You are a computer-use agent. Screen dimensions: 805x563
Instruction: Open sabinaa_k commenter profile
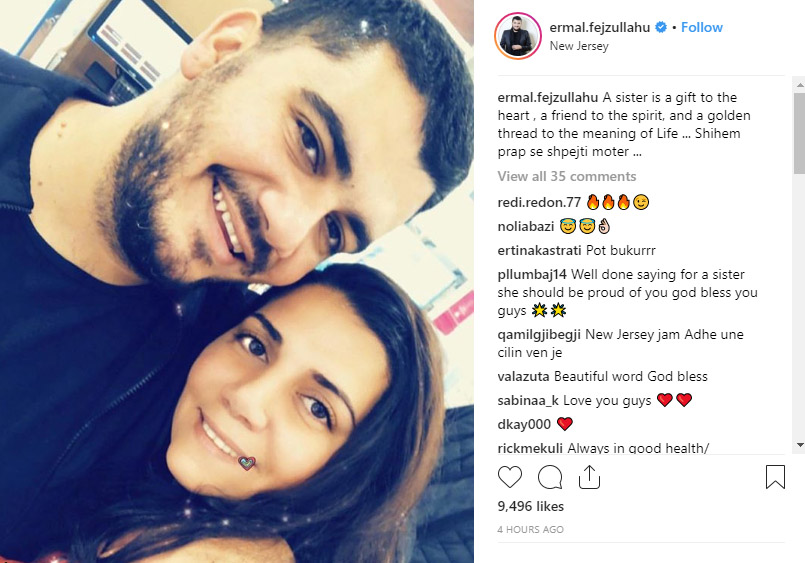(528, 400)
